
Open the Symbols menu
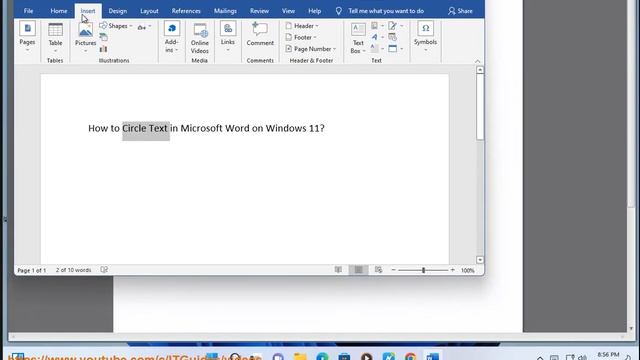(425, 36)
